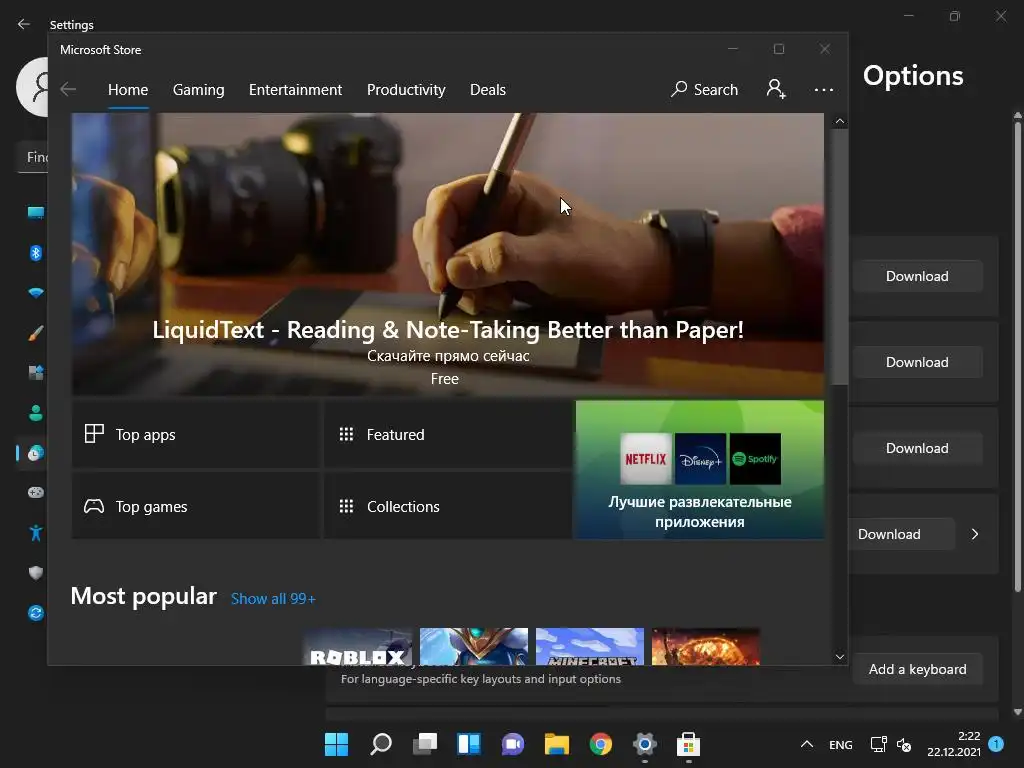1024x768 pixels.
Task: Open Task View on the taskbar
Action: pos(425,744)
